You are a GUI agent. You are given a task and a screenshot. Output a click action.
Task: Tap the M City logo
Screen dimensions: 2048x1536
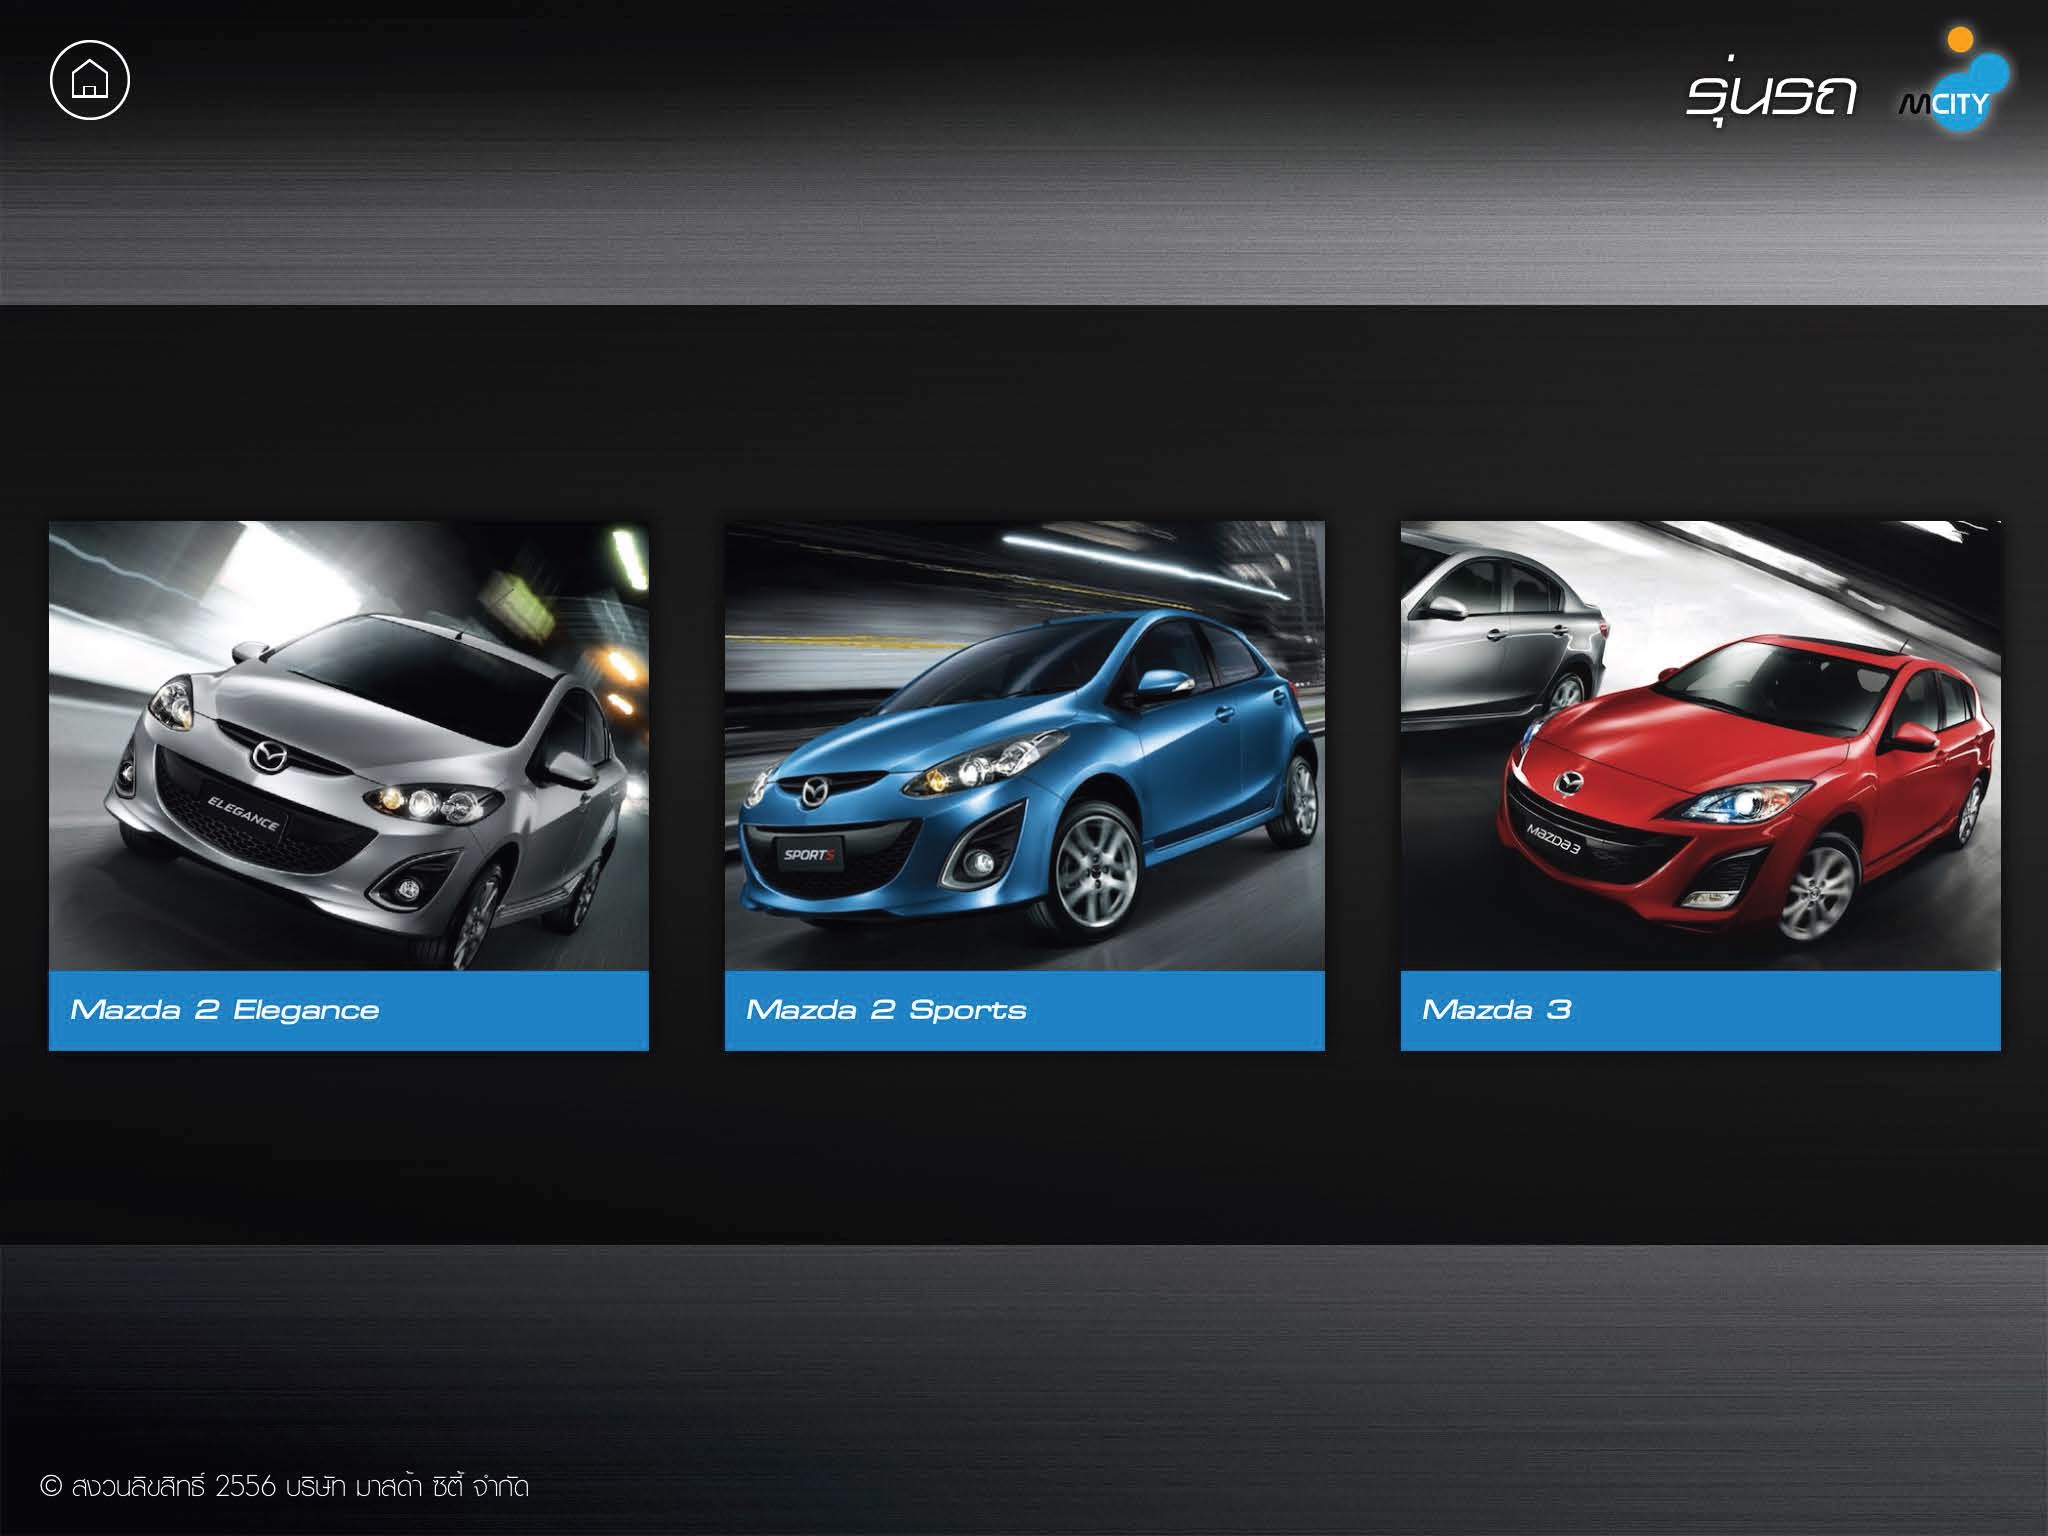pos(1954,82)
